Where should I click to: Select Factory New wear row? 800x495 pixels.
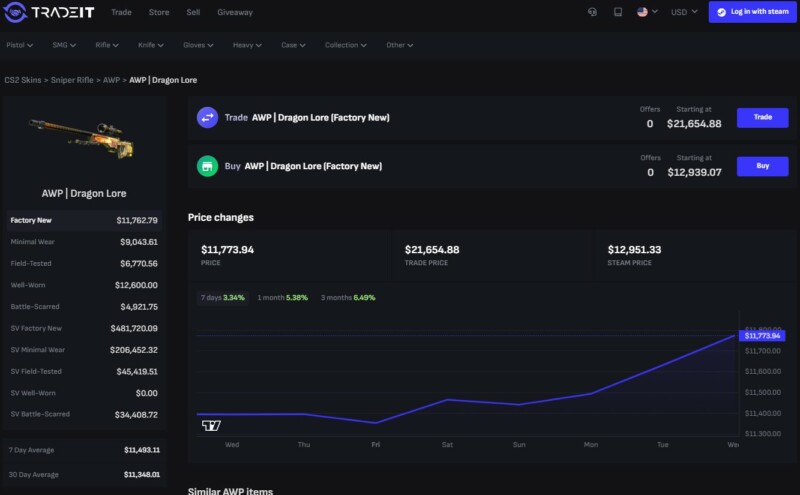coord(84,220)
